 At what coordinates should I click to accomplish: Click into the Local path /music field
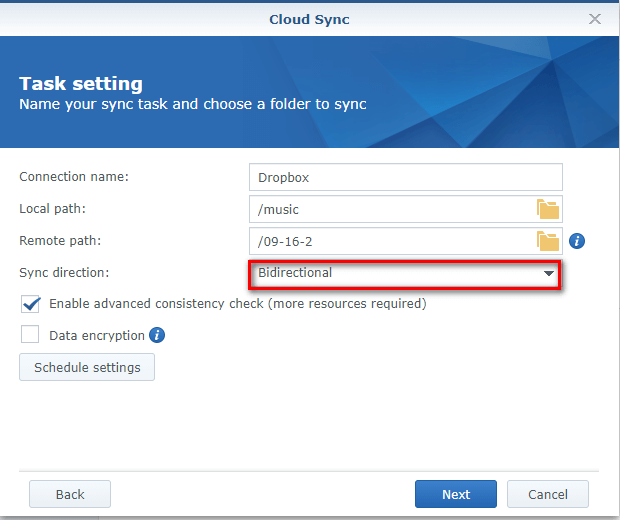pyautogui.click(x=390, y=209)
